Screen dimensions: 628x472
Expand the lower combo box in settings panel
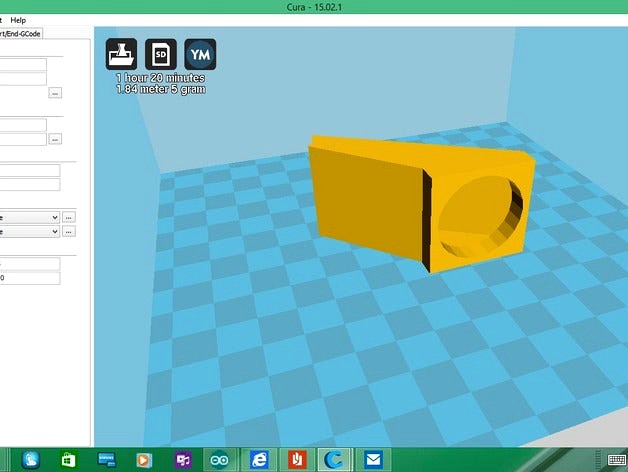click(x=28, y=231)
